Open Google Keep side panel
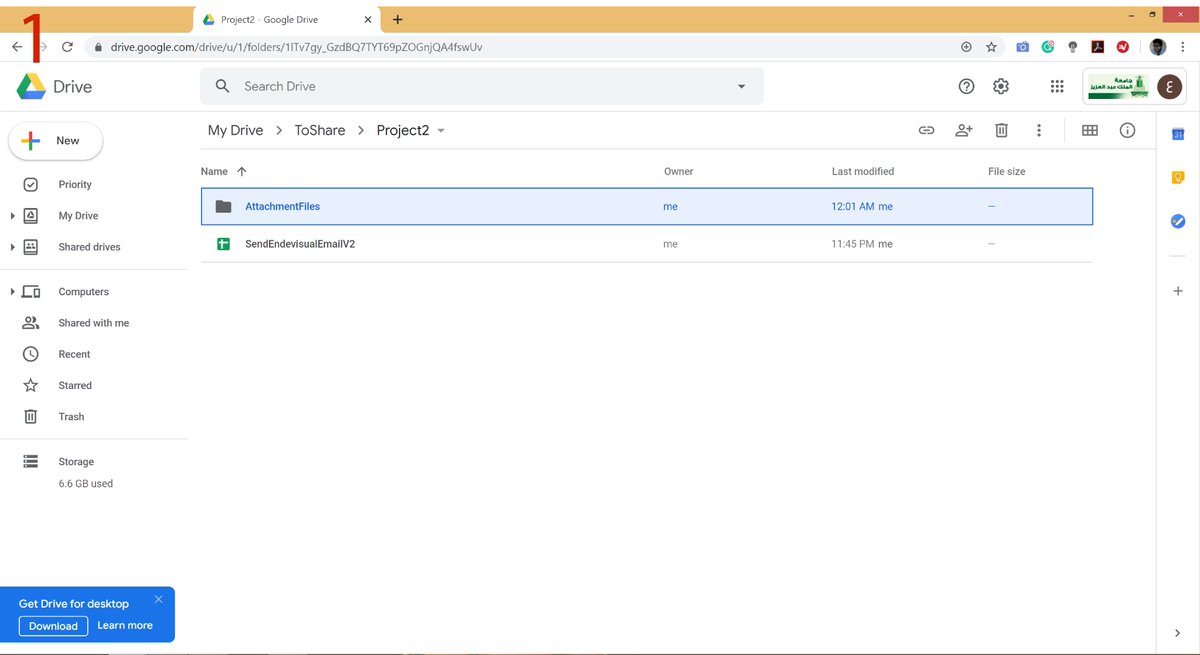Screen dimensions: 1200x655 1178,178
